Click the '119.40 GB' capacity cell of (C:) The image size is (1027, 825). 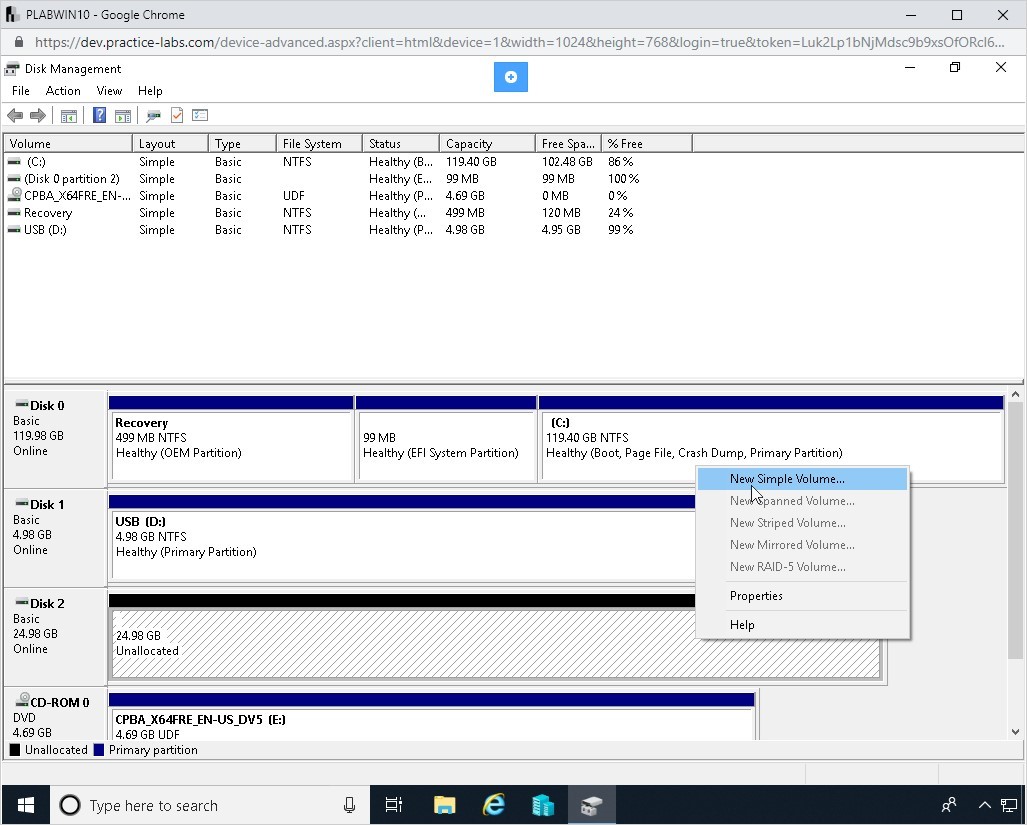click(x=471, y=162)
